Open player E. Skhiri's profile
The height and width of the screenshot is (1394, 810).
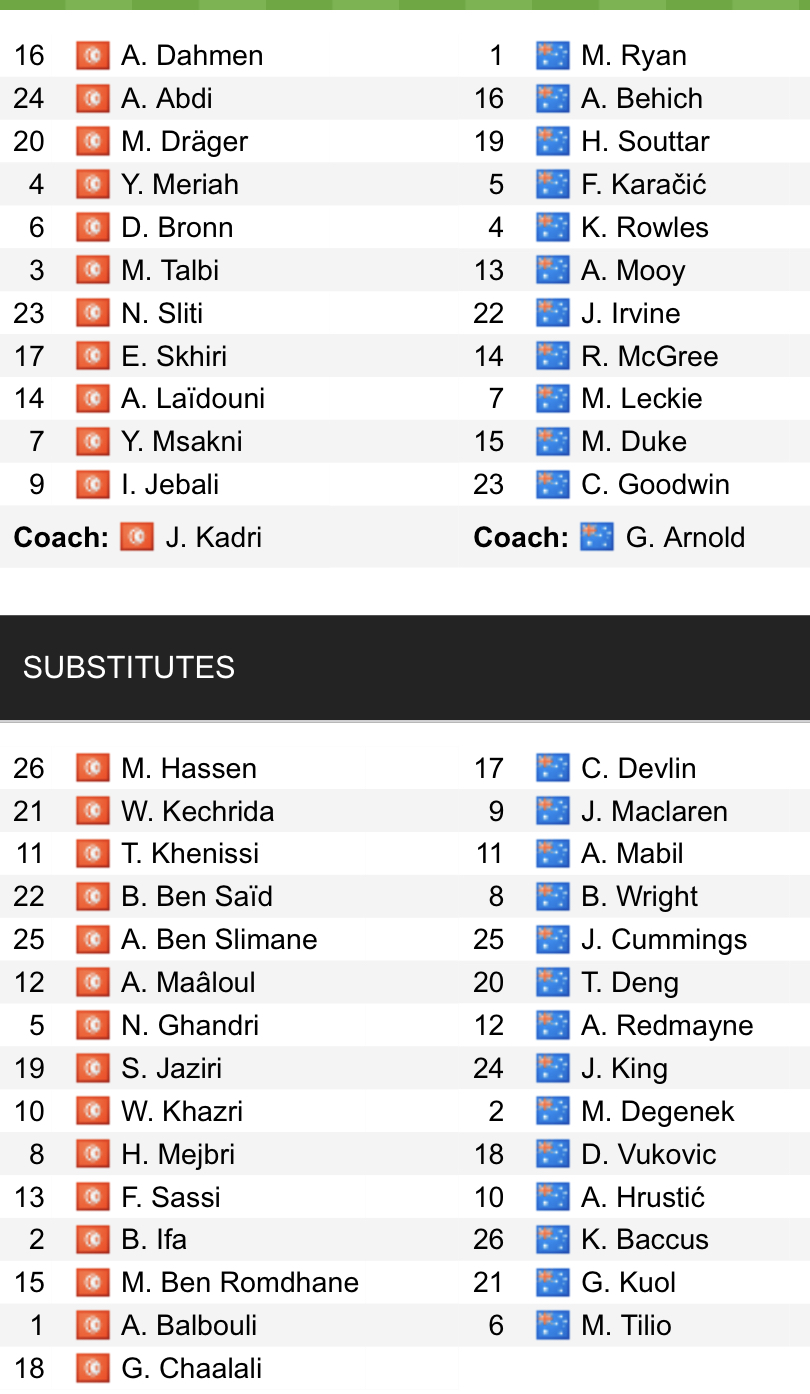click(x=174, y=356)
